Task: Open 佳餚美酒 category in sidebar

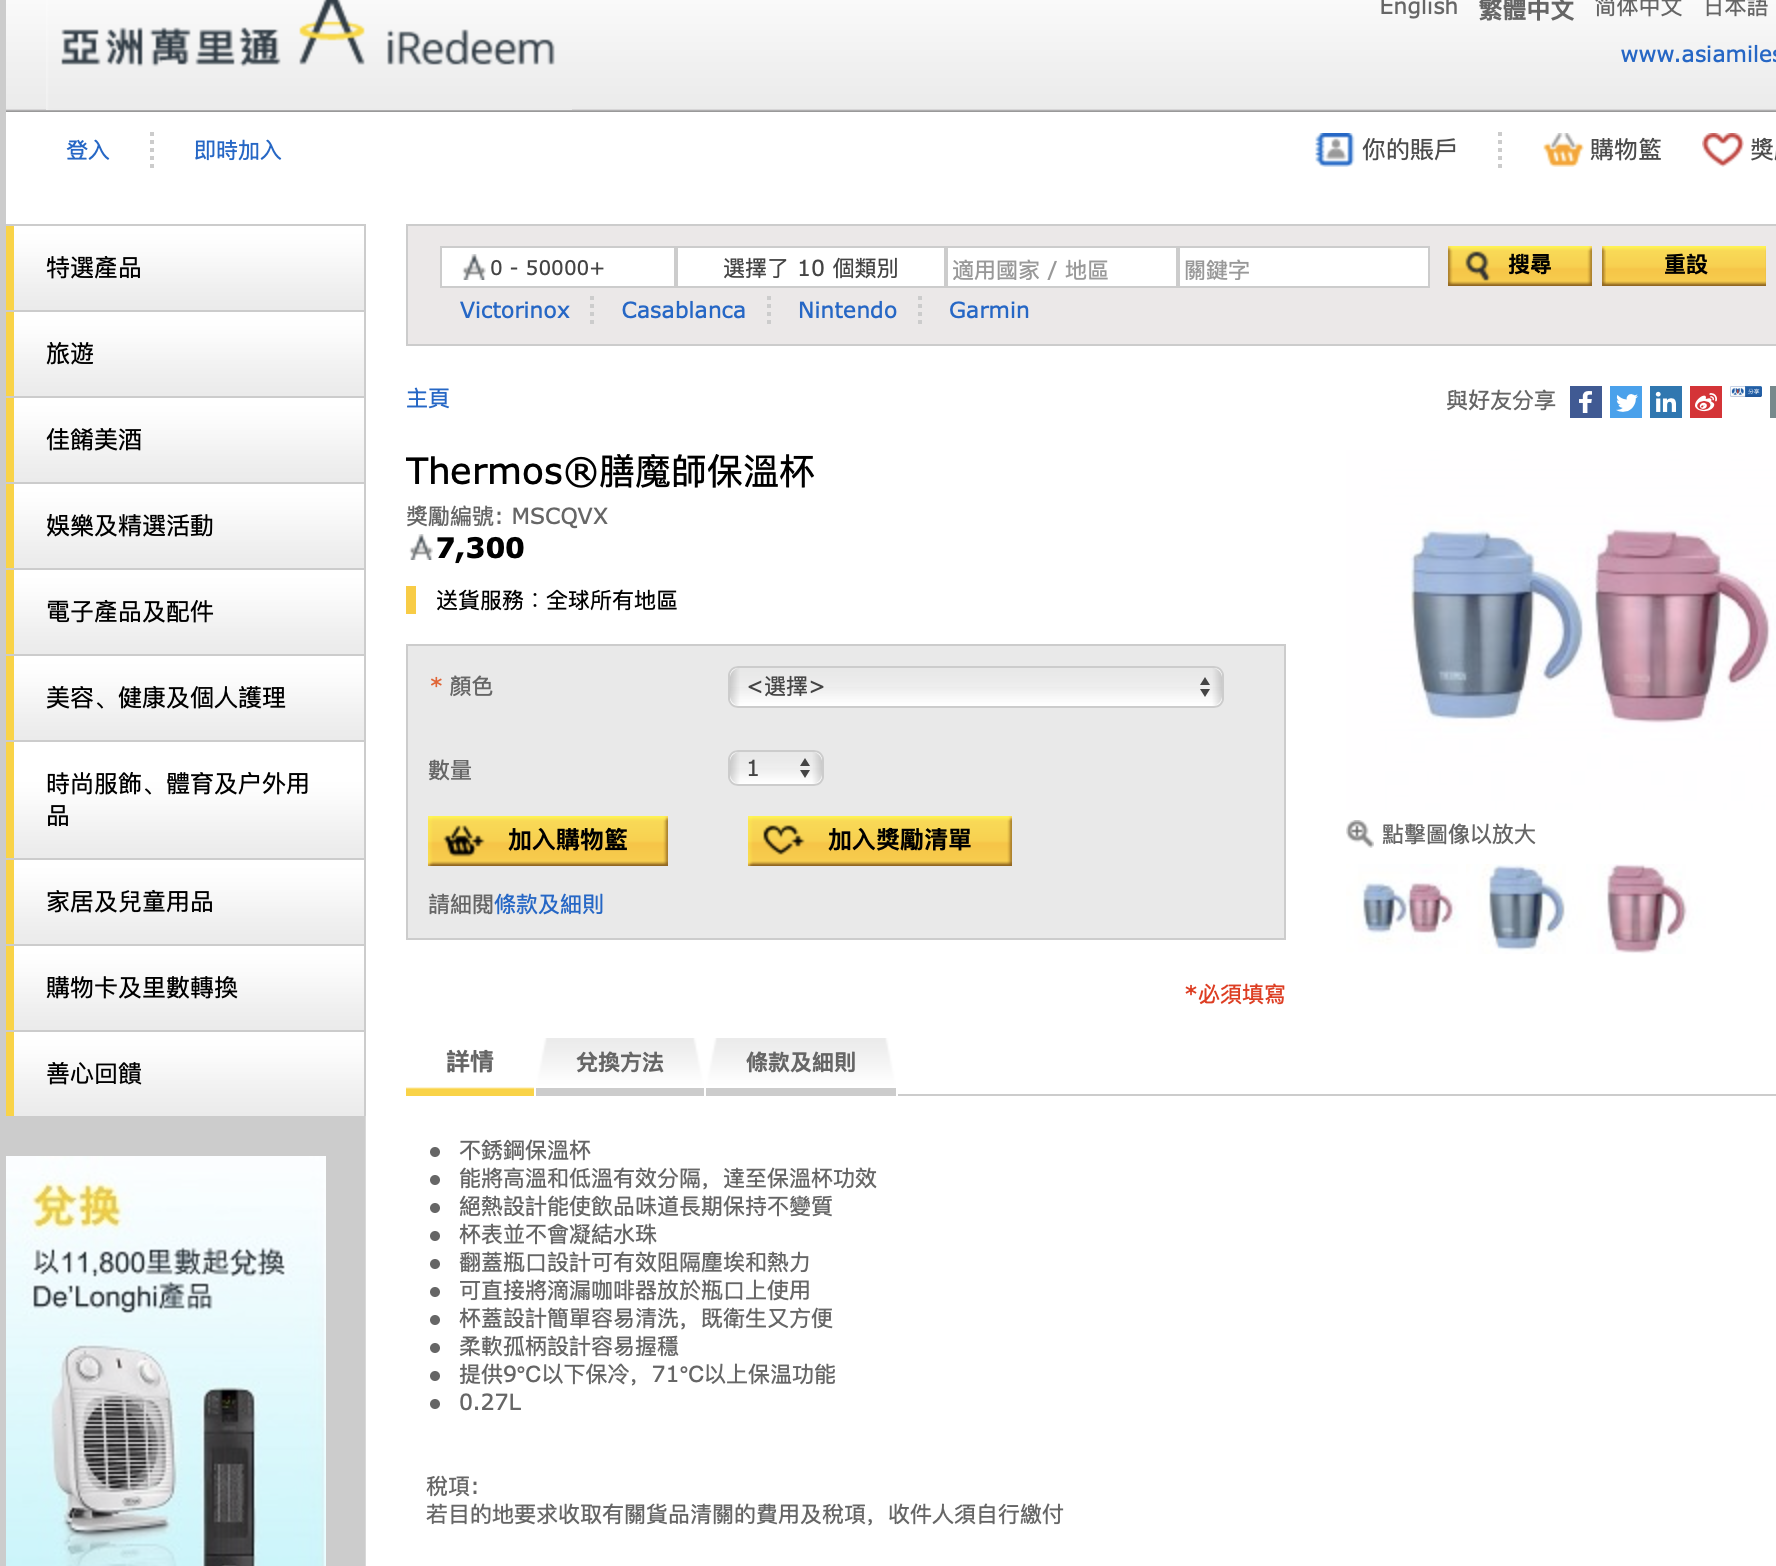Action: tap(188, 440)
